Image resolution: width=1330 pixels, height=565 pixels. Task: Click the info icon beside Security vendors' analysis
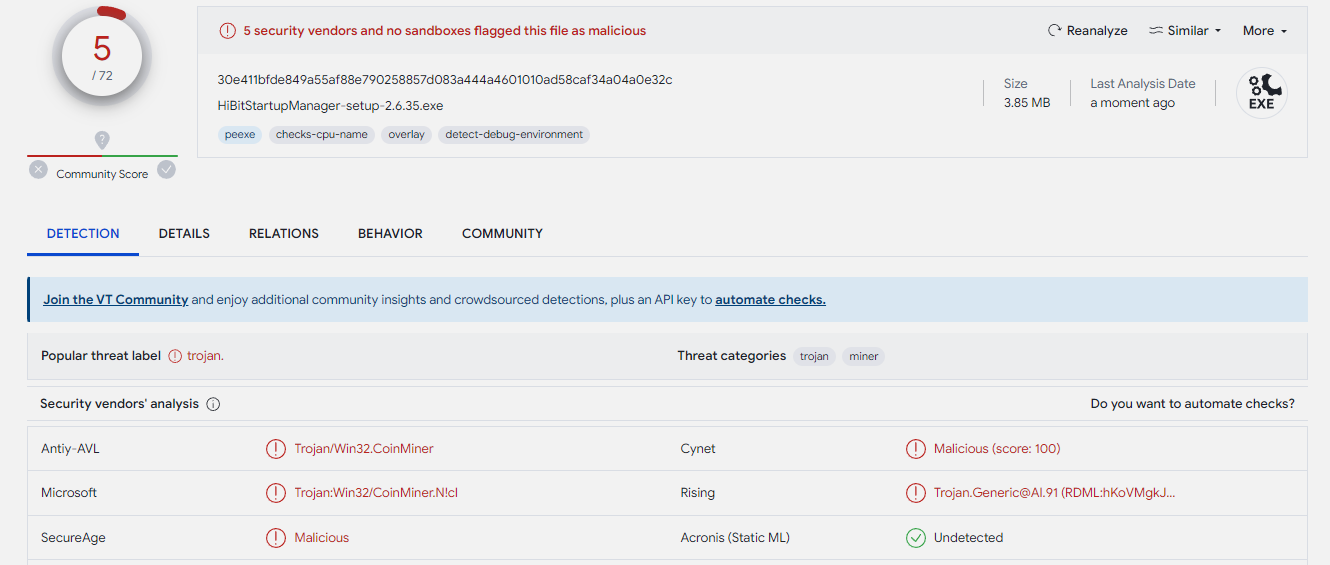(213, 404)
